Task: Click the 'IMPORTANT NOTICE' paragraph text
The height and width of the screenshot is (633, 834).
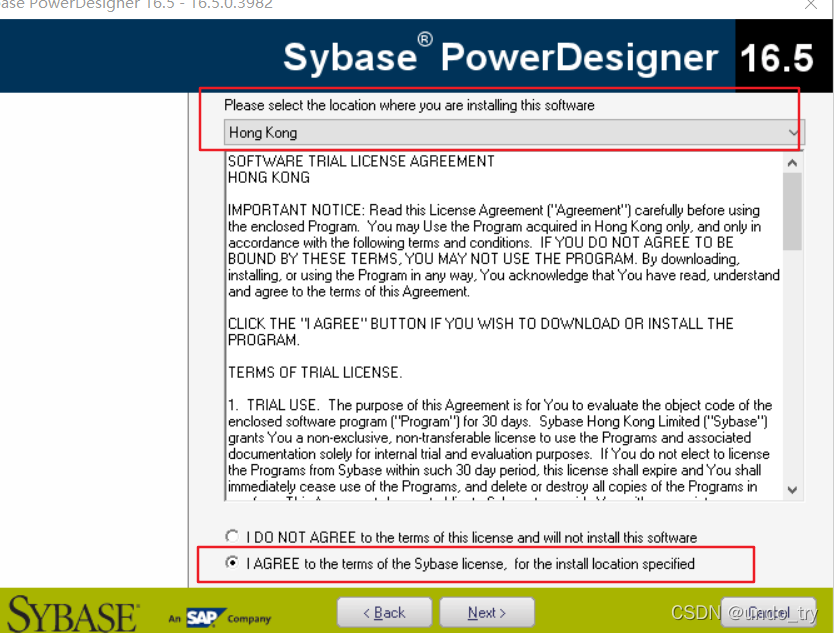Action: point(504,251)
